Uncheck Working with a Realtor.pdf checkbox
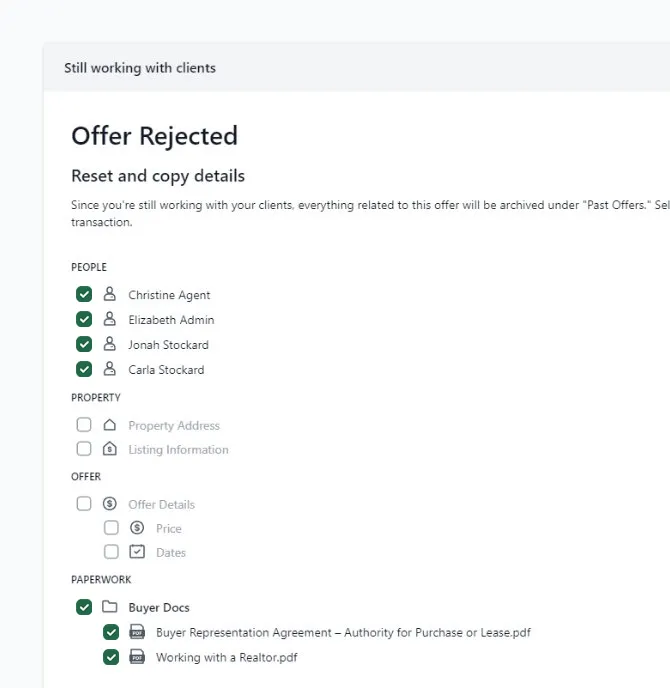The image size is (670, 688). pyautogui.click(x=111, y=657)
